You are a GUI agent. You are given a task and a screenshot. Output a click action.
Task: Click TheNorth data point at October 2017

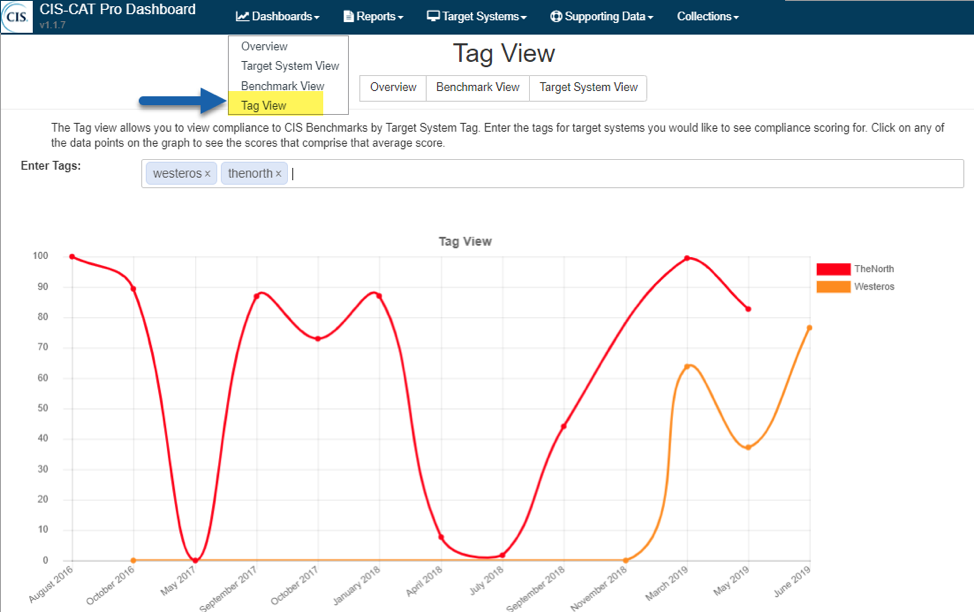[318, 339]
